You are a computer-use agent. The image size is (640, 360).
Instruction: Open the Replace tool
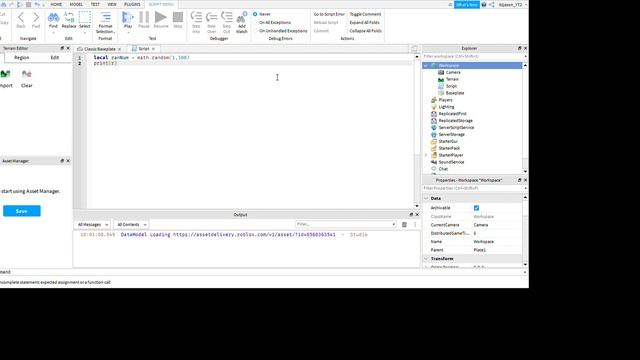[69, 20]
